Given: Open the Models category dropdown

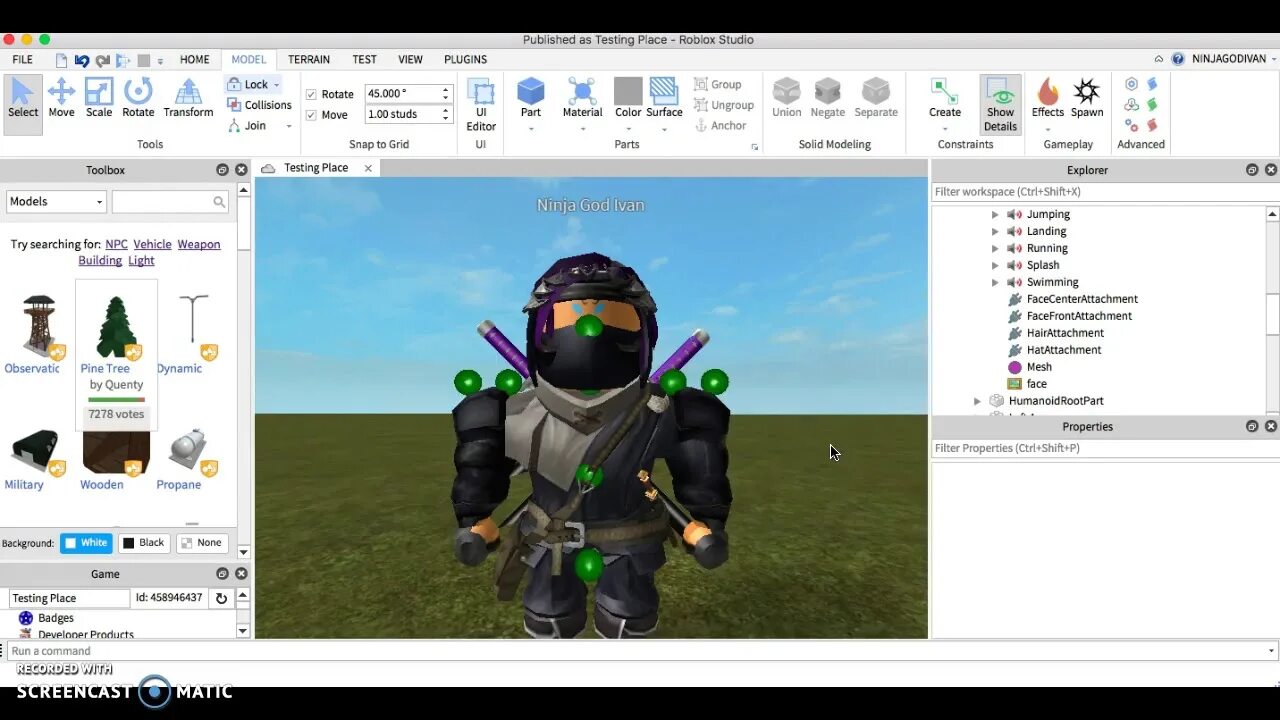Looking at the screenshot, I should click(56, 202).
